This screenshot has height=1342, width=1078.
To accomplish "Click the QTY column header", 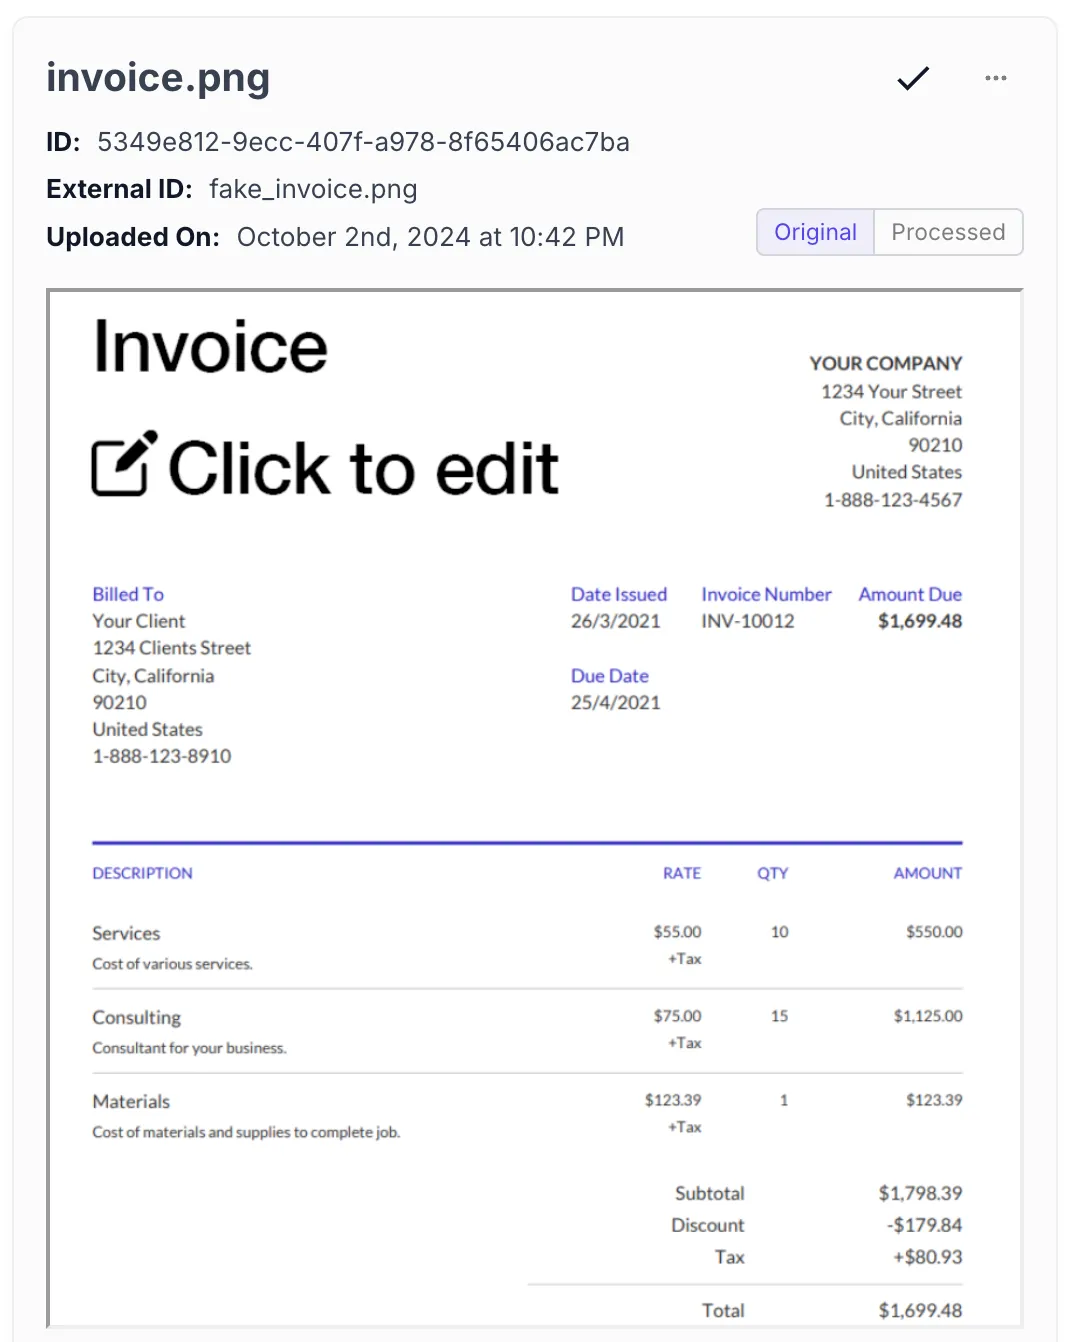I will pyautogui.click(x=773, y=873).
